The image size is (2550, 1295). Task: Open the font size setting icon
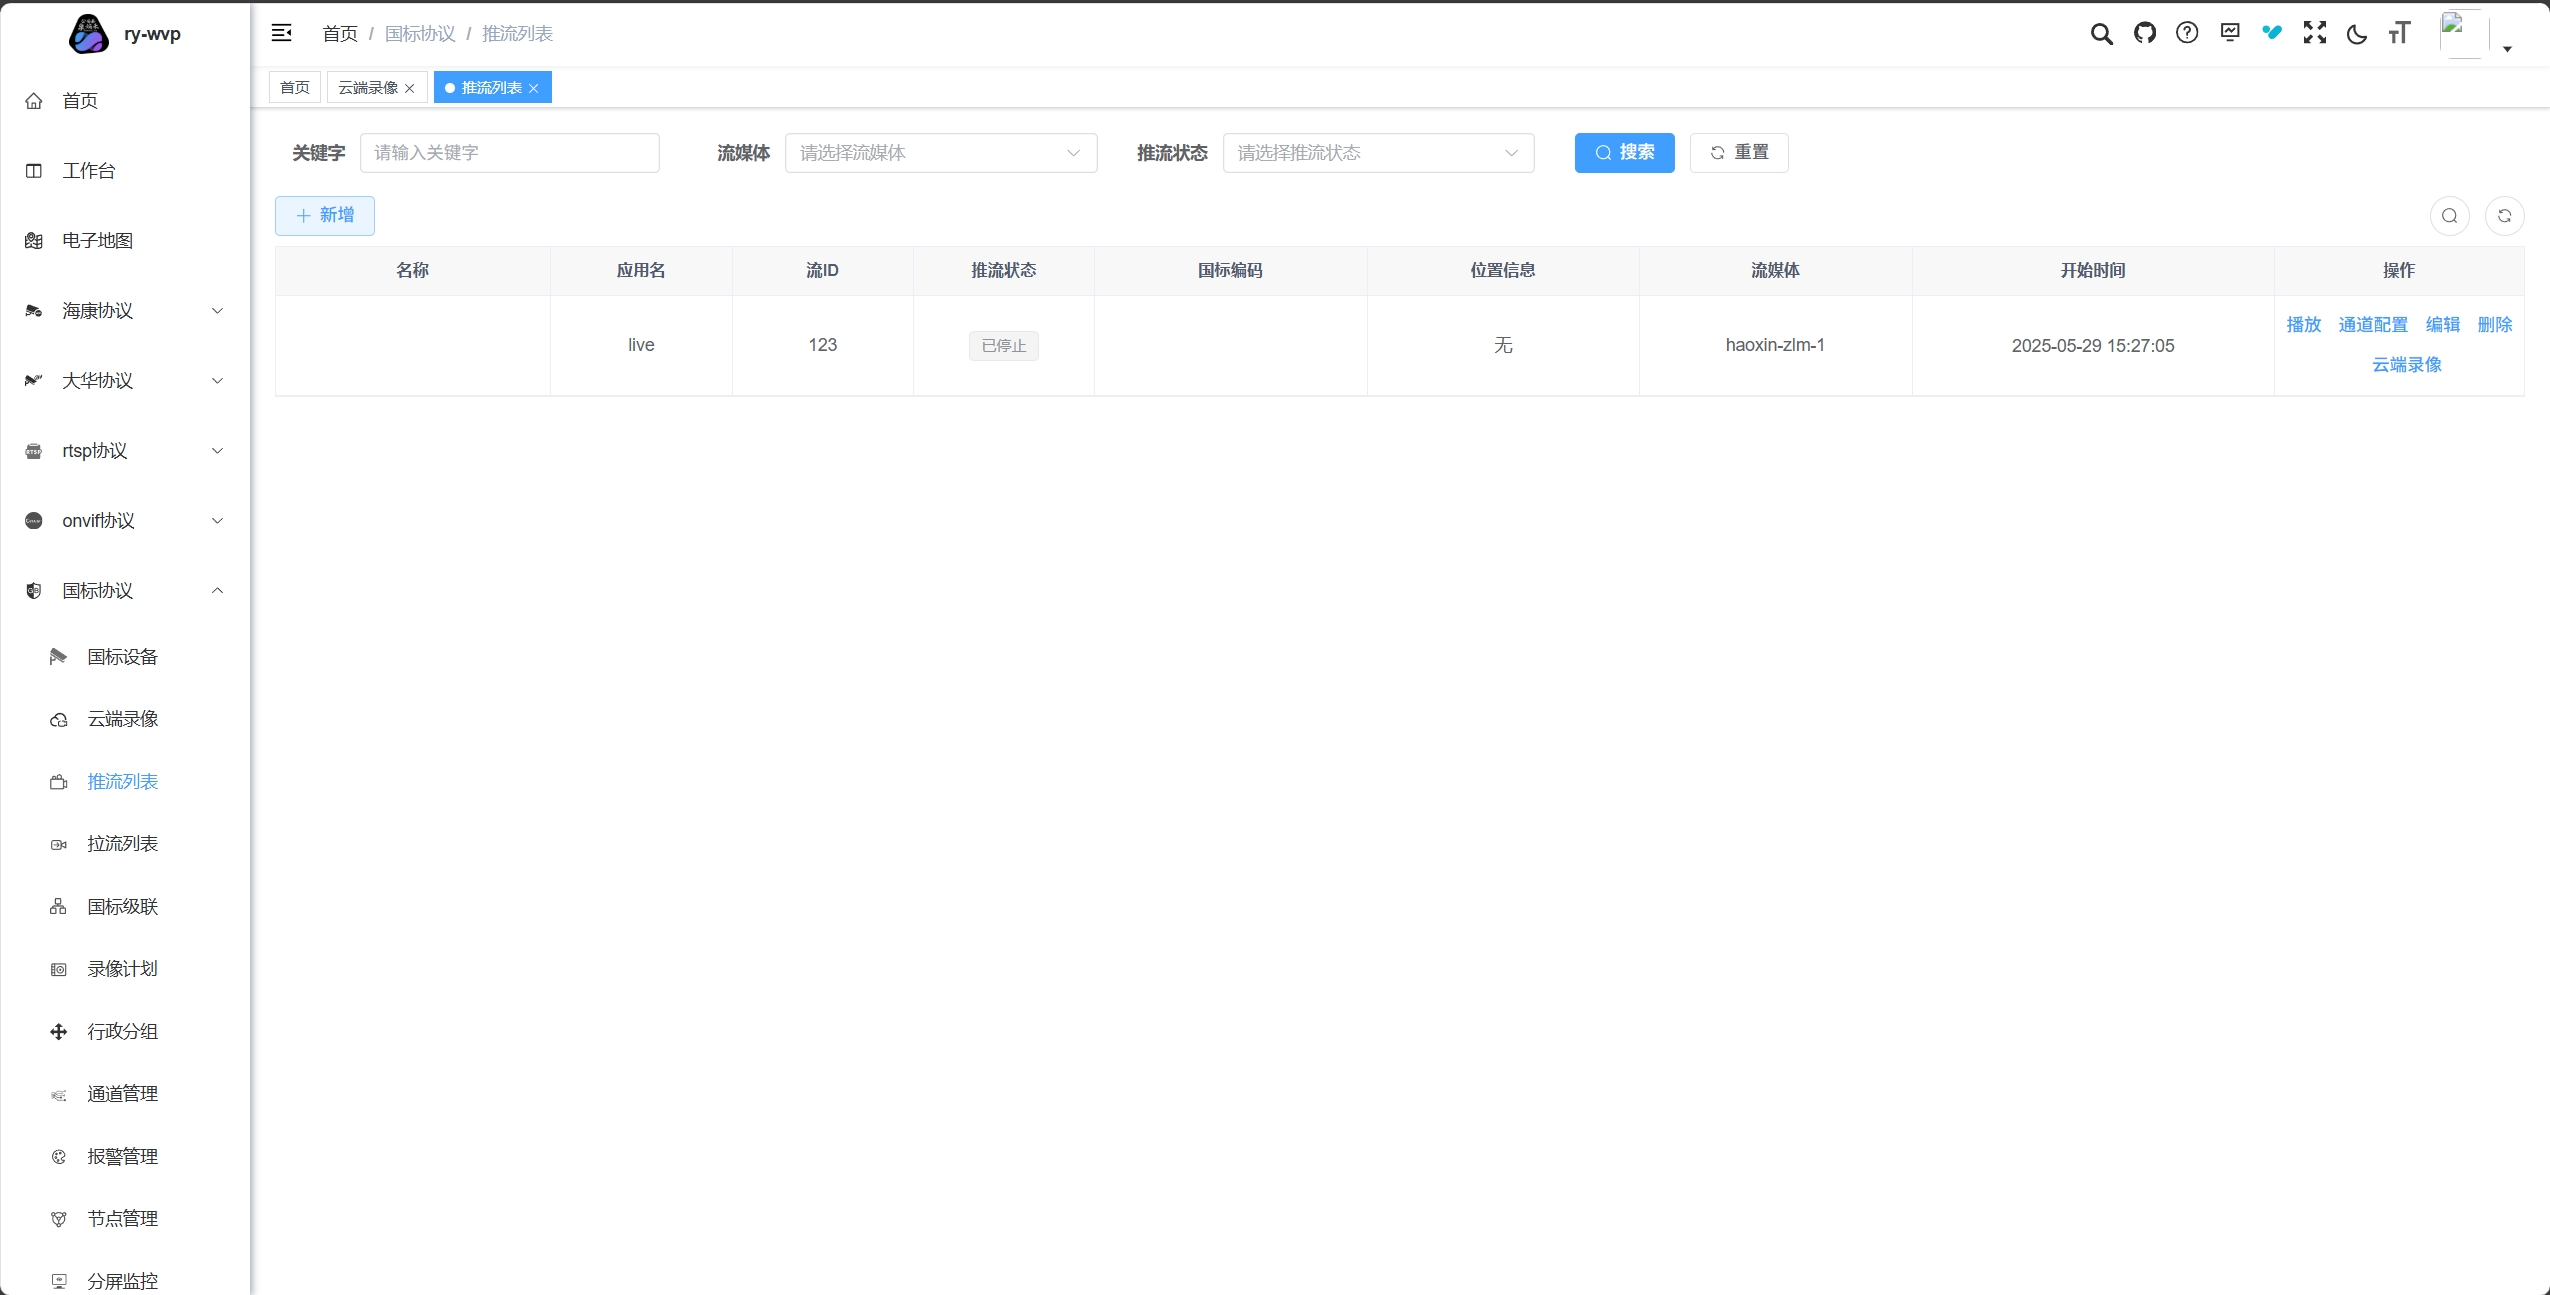2399,34
